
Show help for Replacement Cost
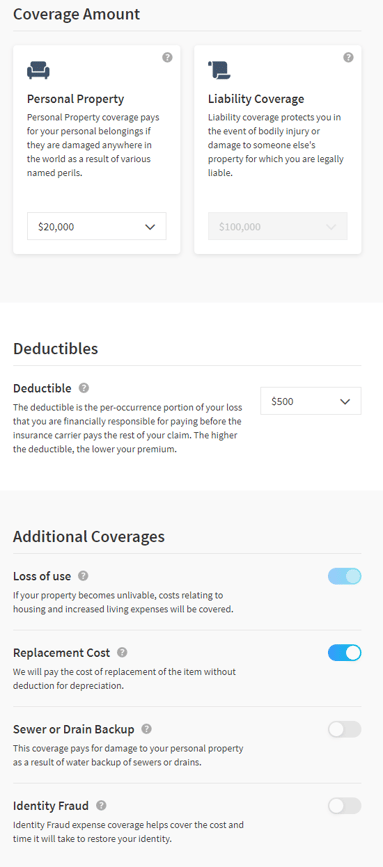(x=122, y=652)
